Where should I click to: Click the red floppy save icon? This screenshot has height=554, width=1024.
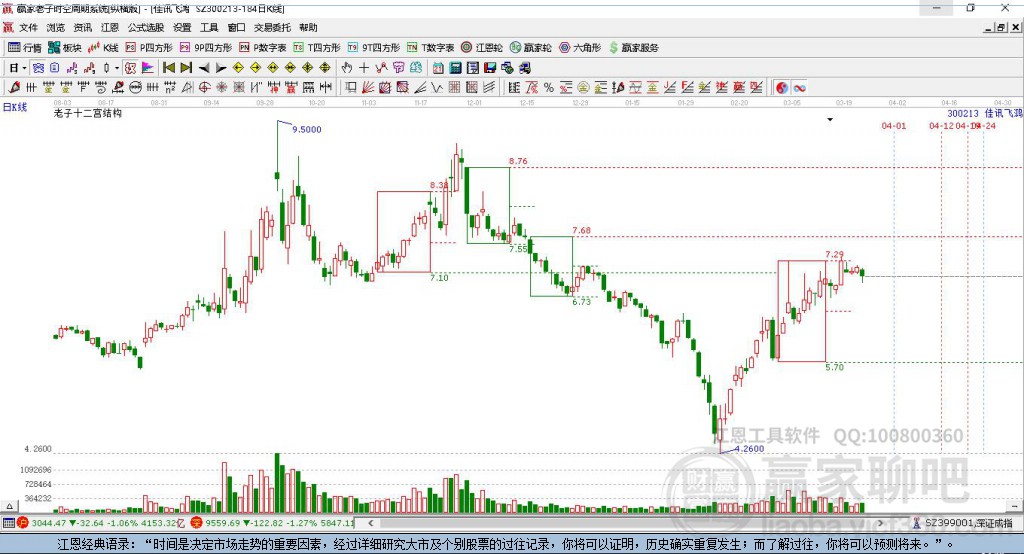pyautogui.click(x=490, y=68)
